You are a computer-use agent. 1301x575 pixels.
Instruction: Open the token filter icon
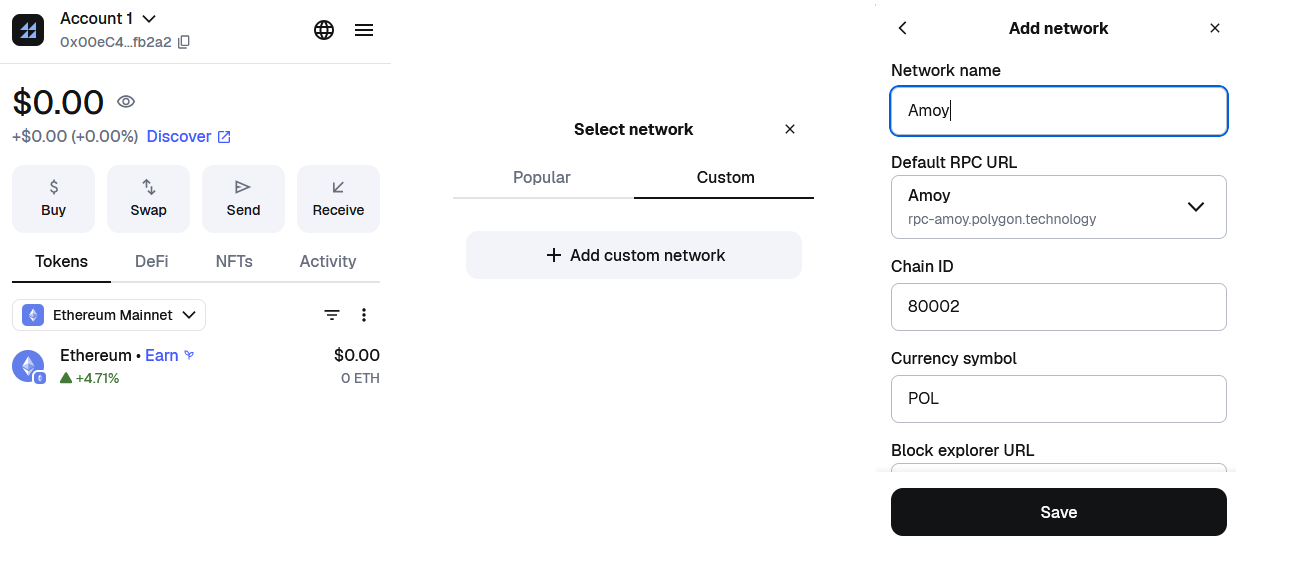point(332,315)
